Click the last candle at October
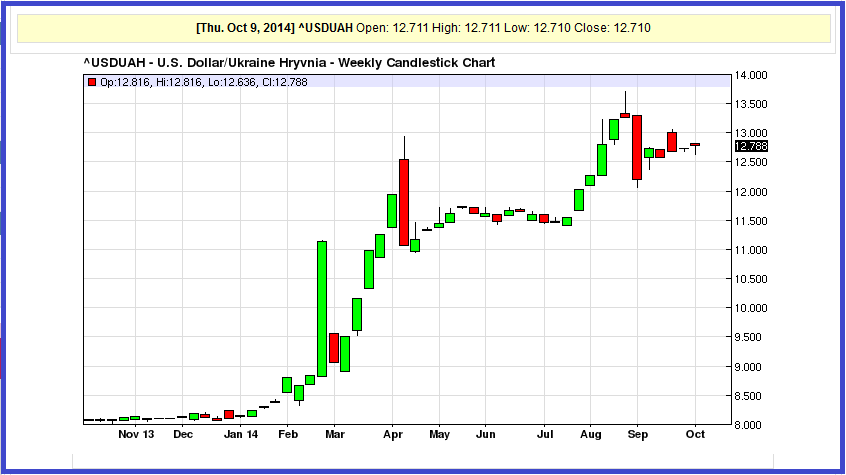The width and height of the screenshot is (846, 475). 695,144
